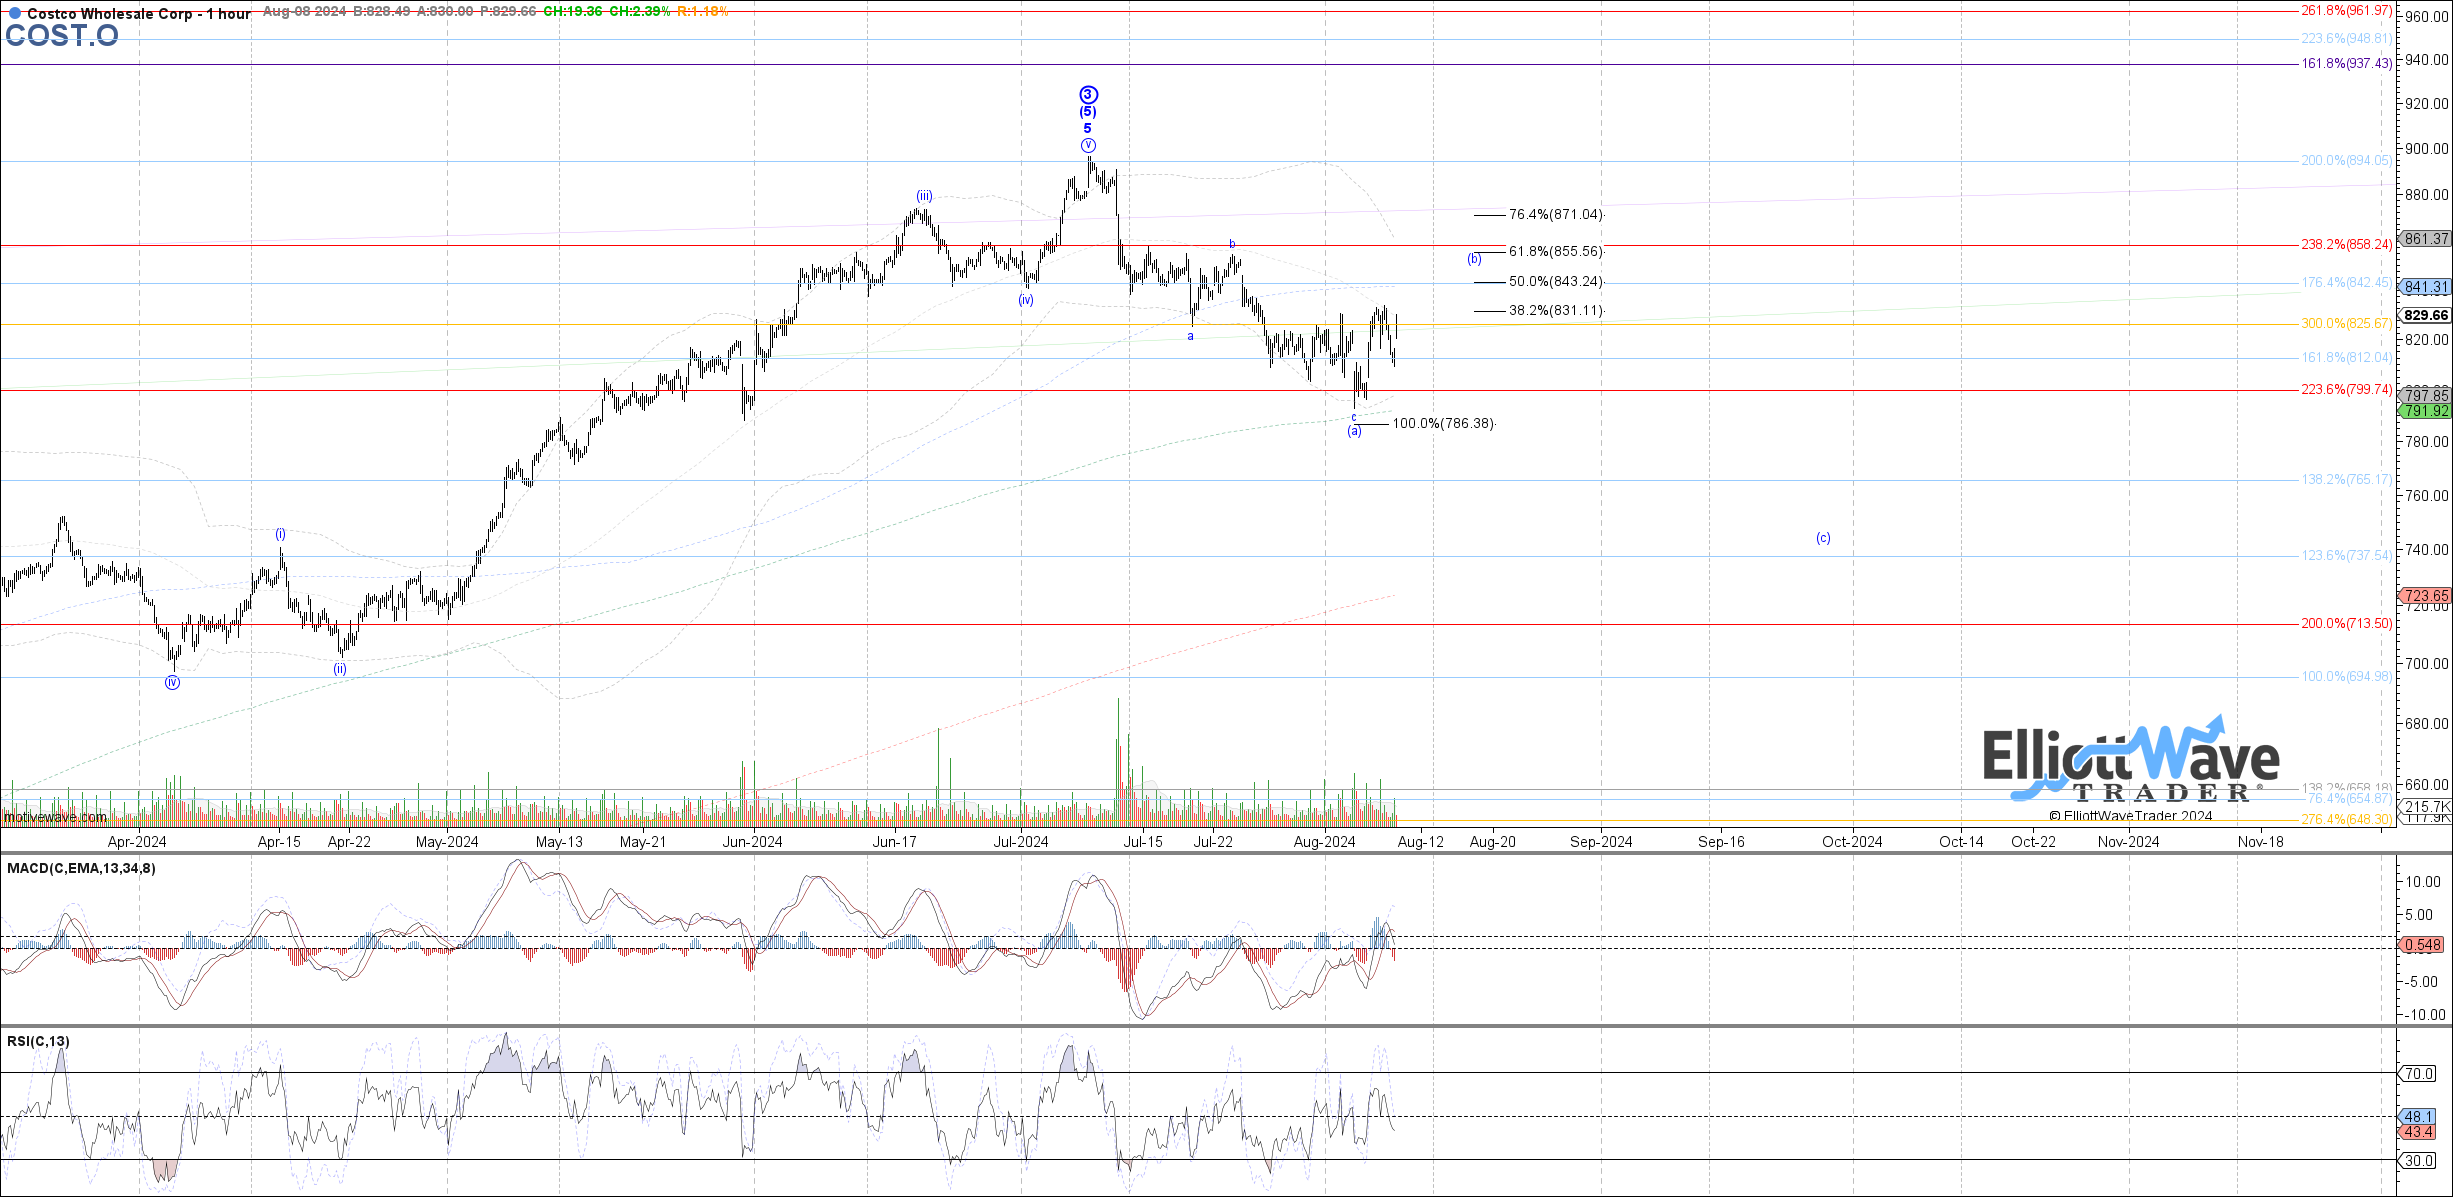Select the (ii) wave label near Apr-22
The image size is (2453, 1197).
340,669
